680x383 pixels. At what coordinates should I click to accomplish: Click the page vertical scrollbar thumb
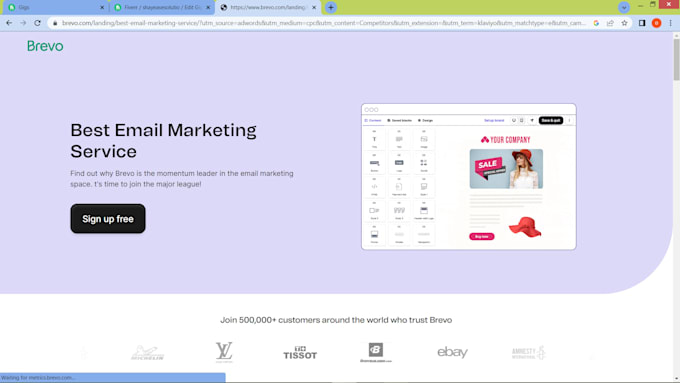click(x=676, y=59)
